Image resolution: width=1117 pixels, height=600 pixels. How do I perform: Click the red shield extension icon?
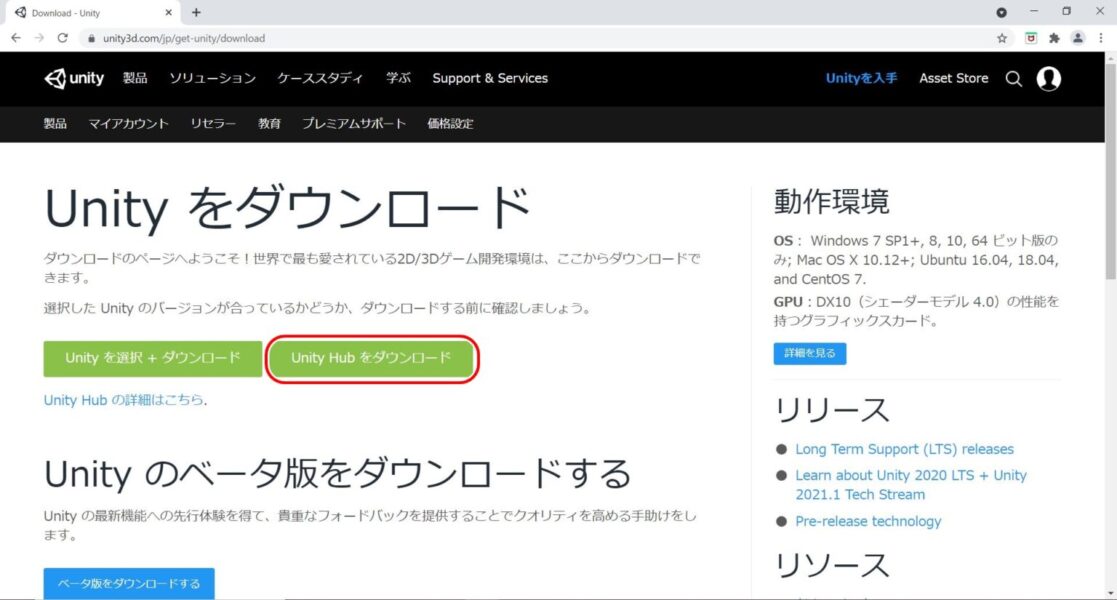[1031, 38]
